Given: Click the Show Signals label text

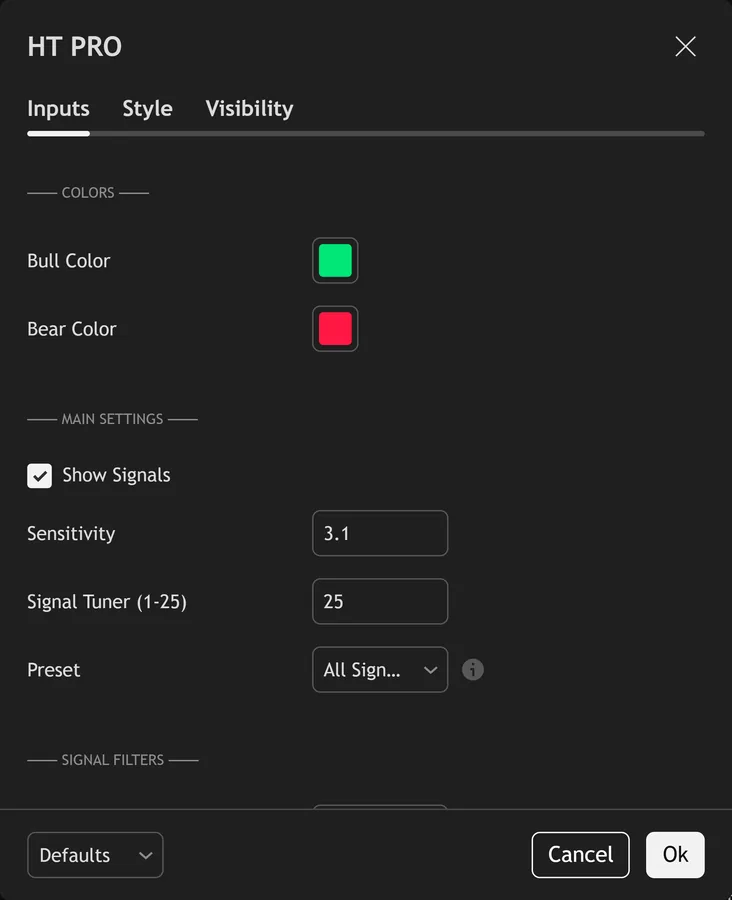Looking at the screenshot, I should [x=117, y=475].
